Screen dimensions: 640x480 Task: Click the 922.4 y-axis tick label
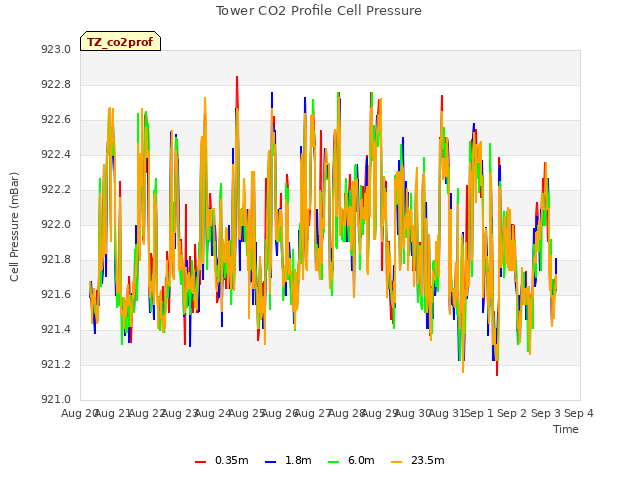[56, 154]
